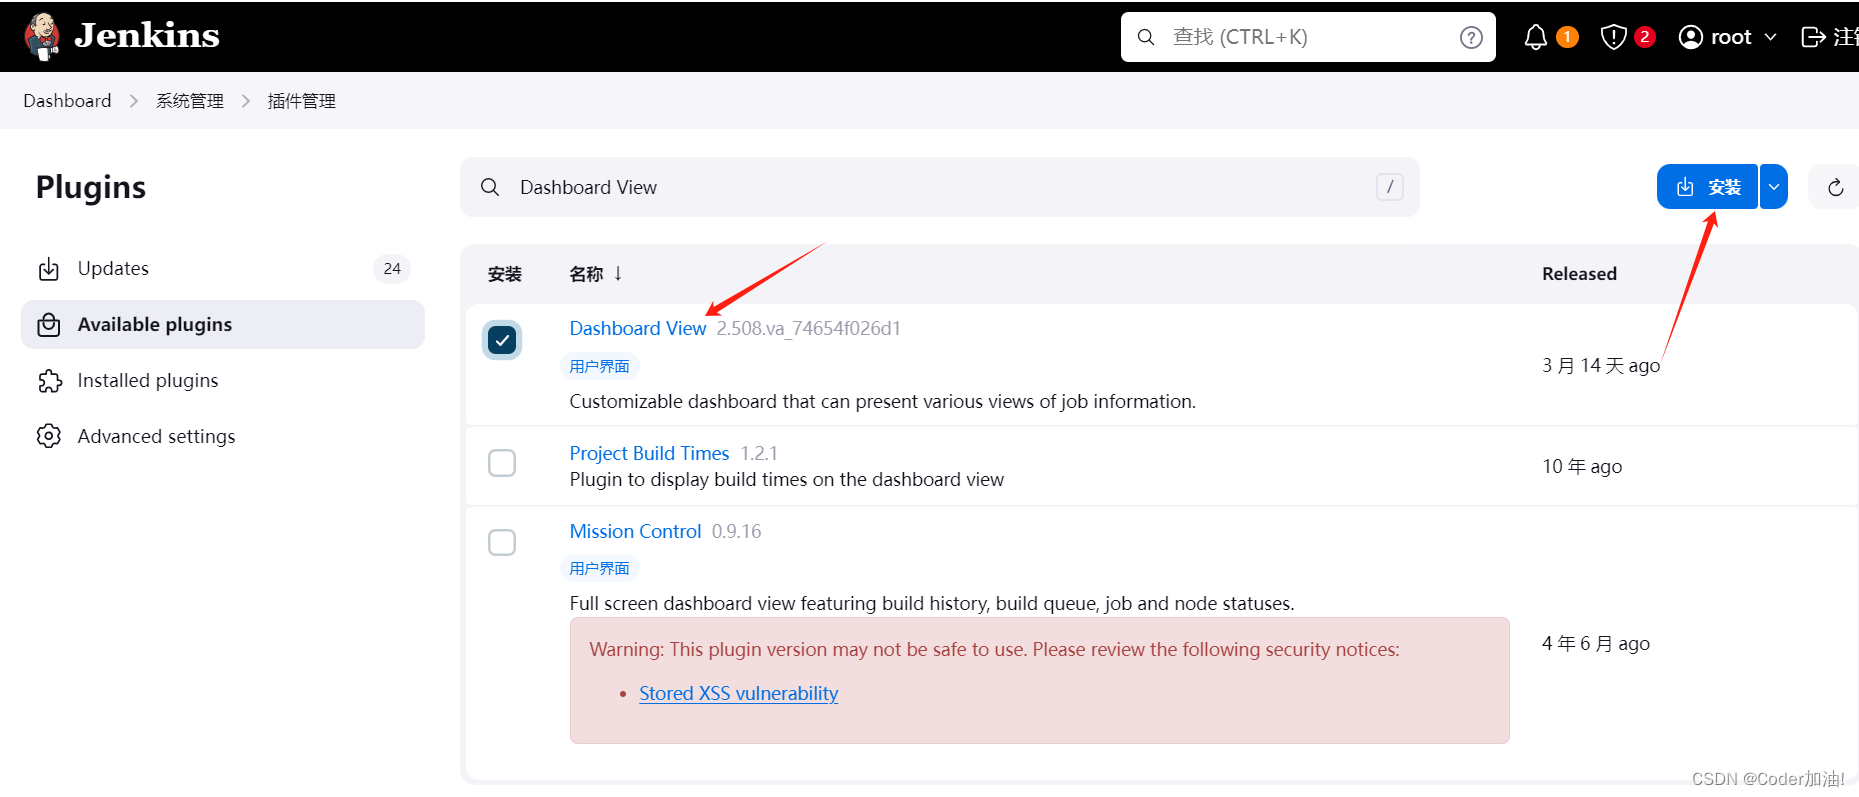Click the orange notification count badge
This screenshot has width=1859, height=797.
point(1567,37)
